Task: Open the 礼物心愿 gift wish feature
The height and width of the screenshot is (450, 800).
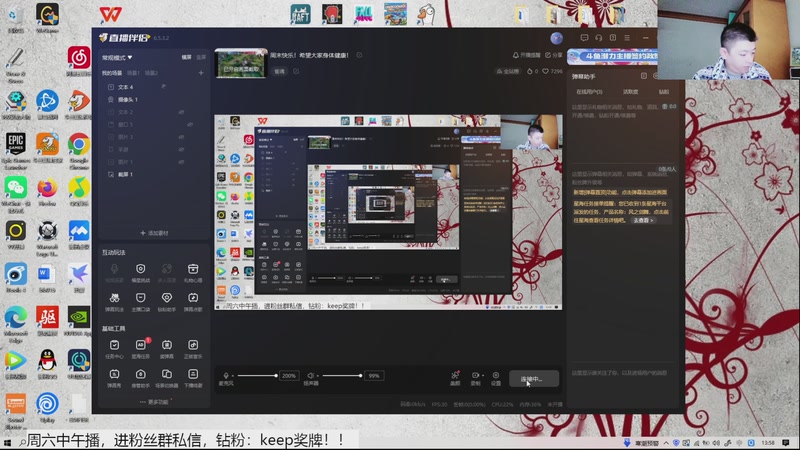Action: pos(193,273)
